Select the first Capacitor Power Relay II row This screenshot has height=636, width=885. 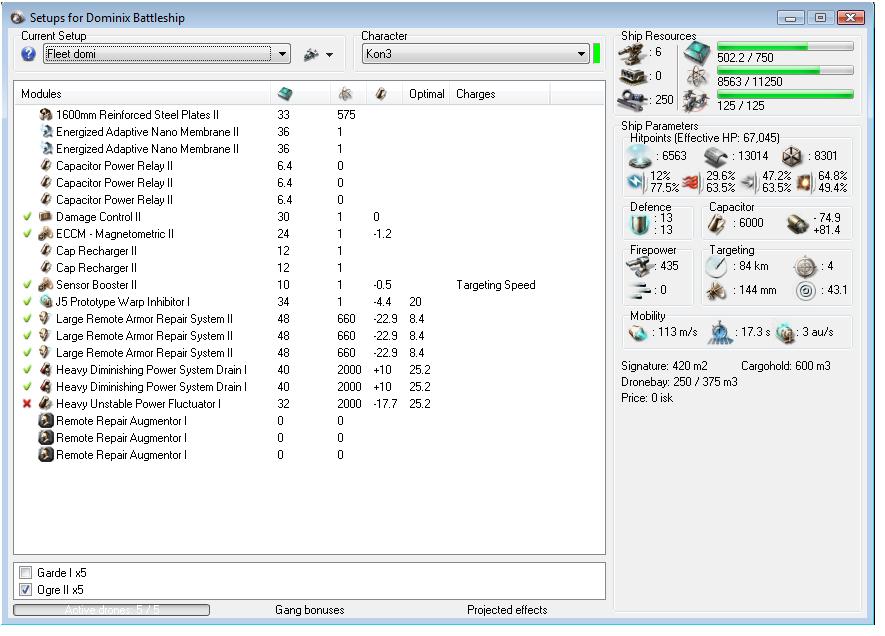(x=309, y=166)
